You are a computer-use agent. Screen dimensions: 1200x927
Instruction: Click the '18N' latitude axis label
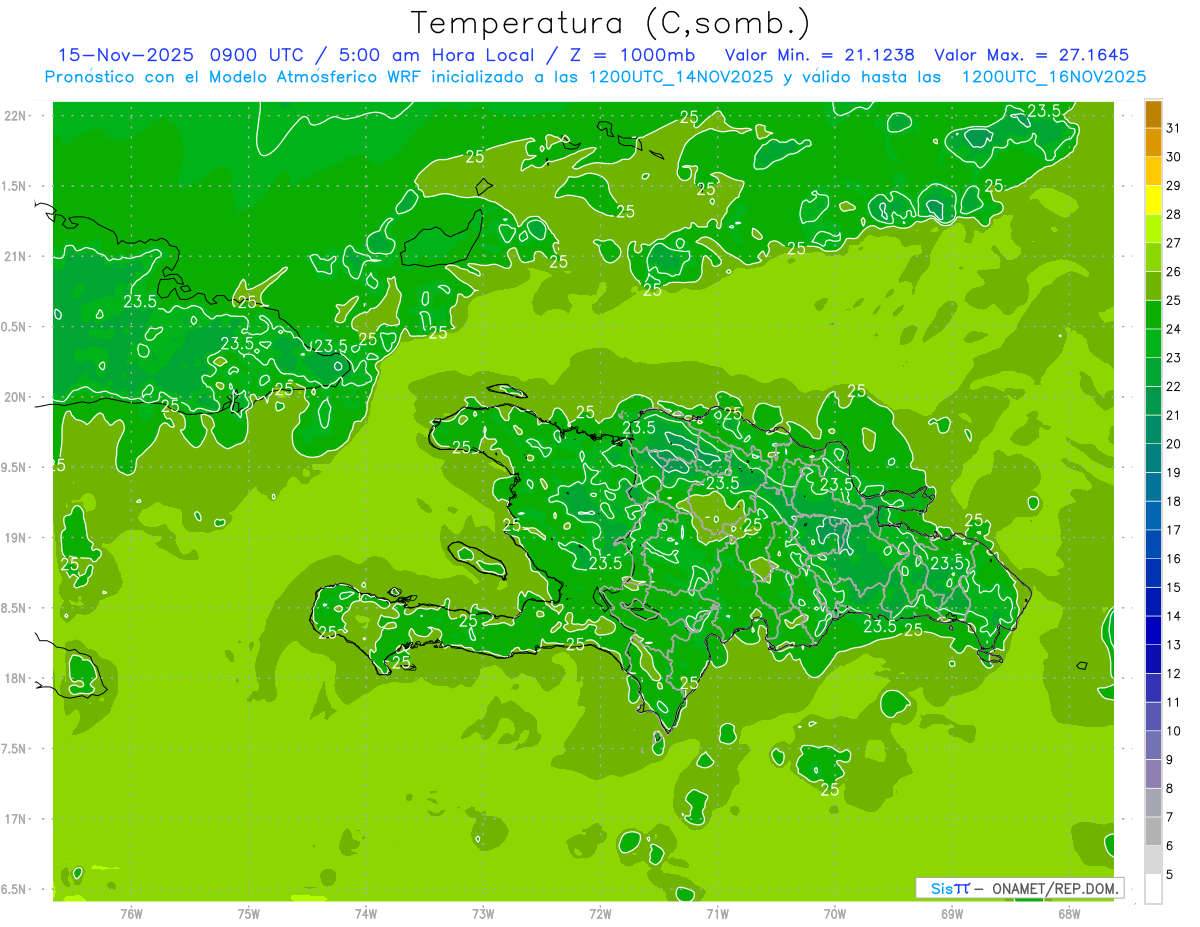click(17, 678)
